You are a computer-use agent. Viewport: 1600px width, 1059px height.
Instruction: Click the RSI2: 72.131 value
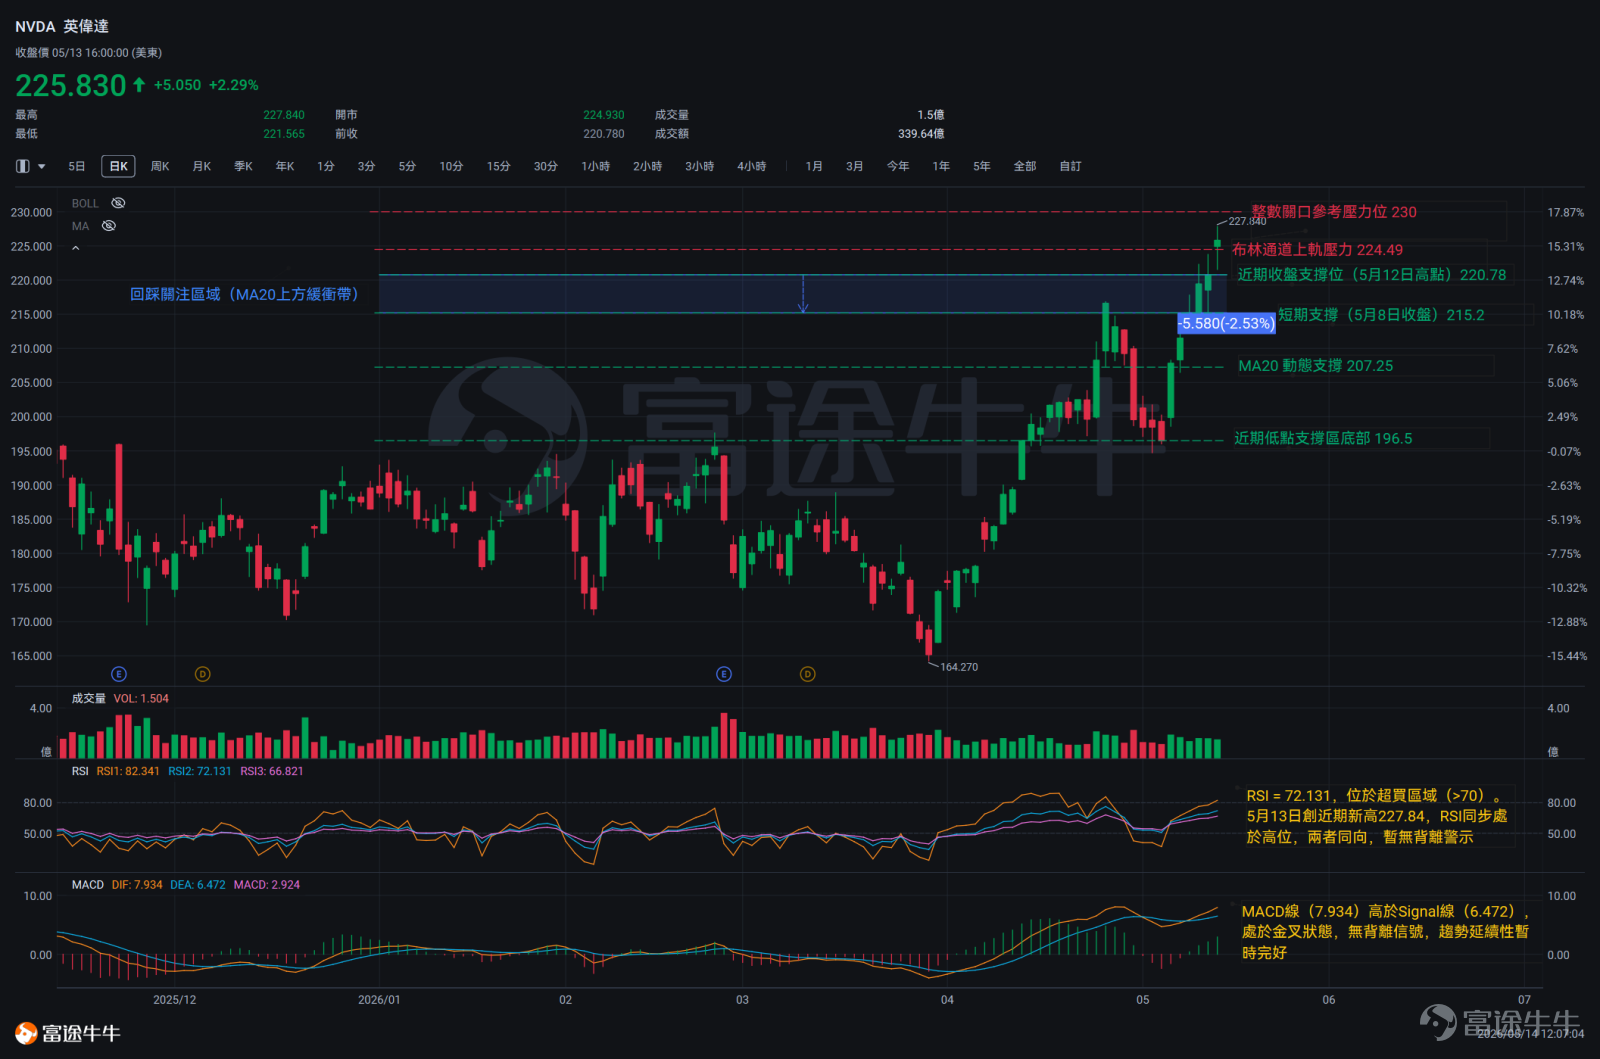coord(200,771)
